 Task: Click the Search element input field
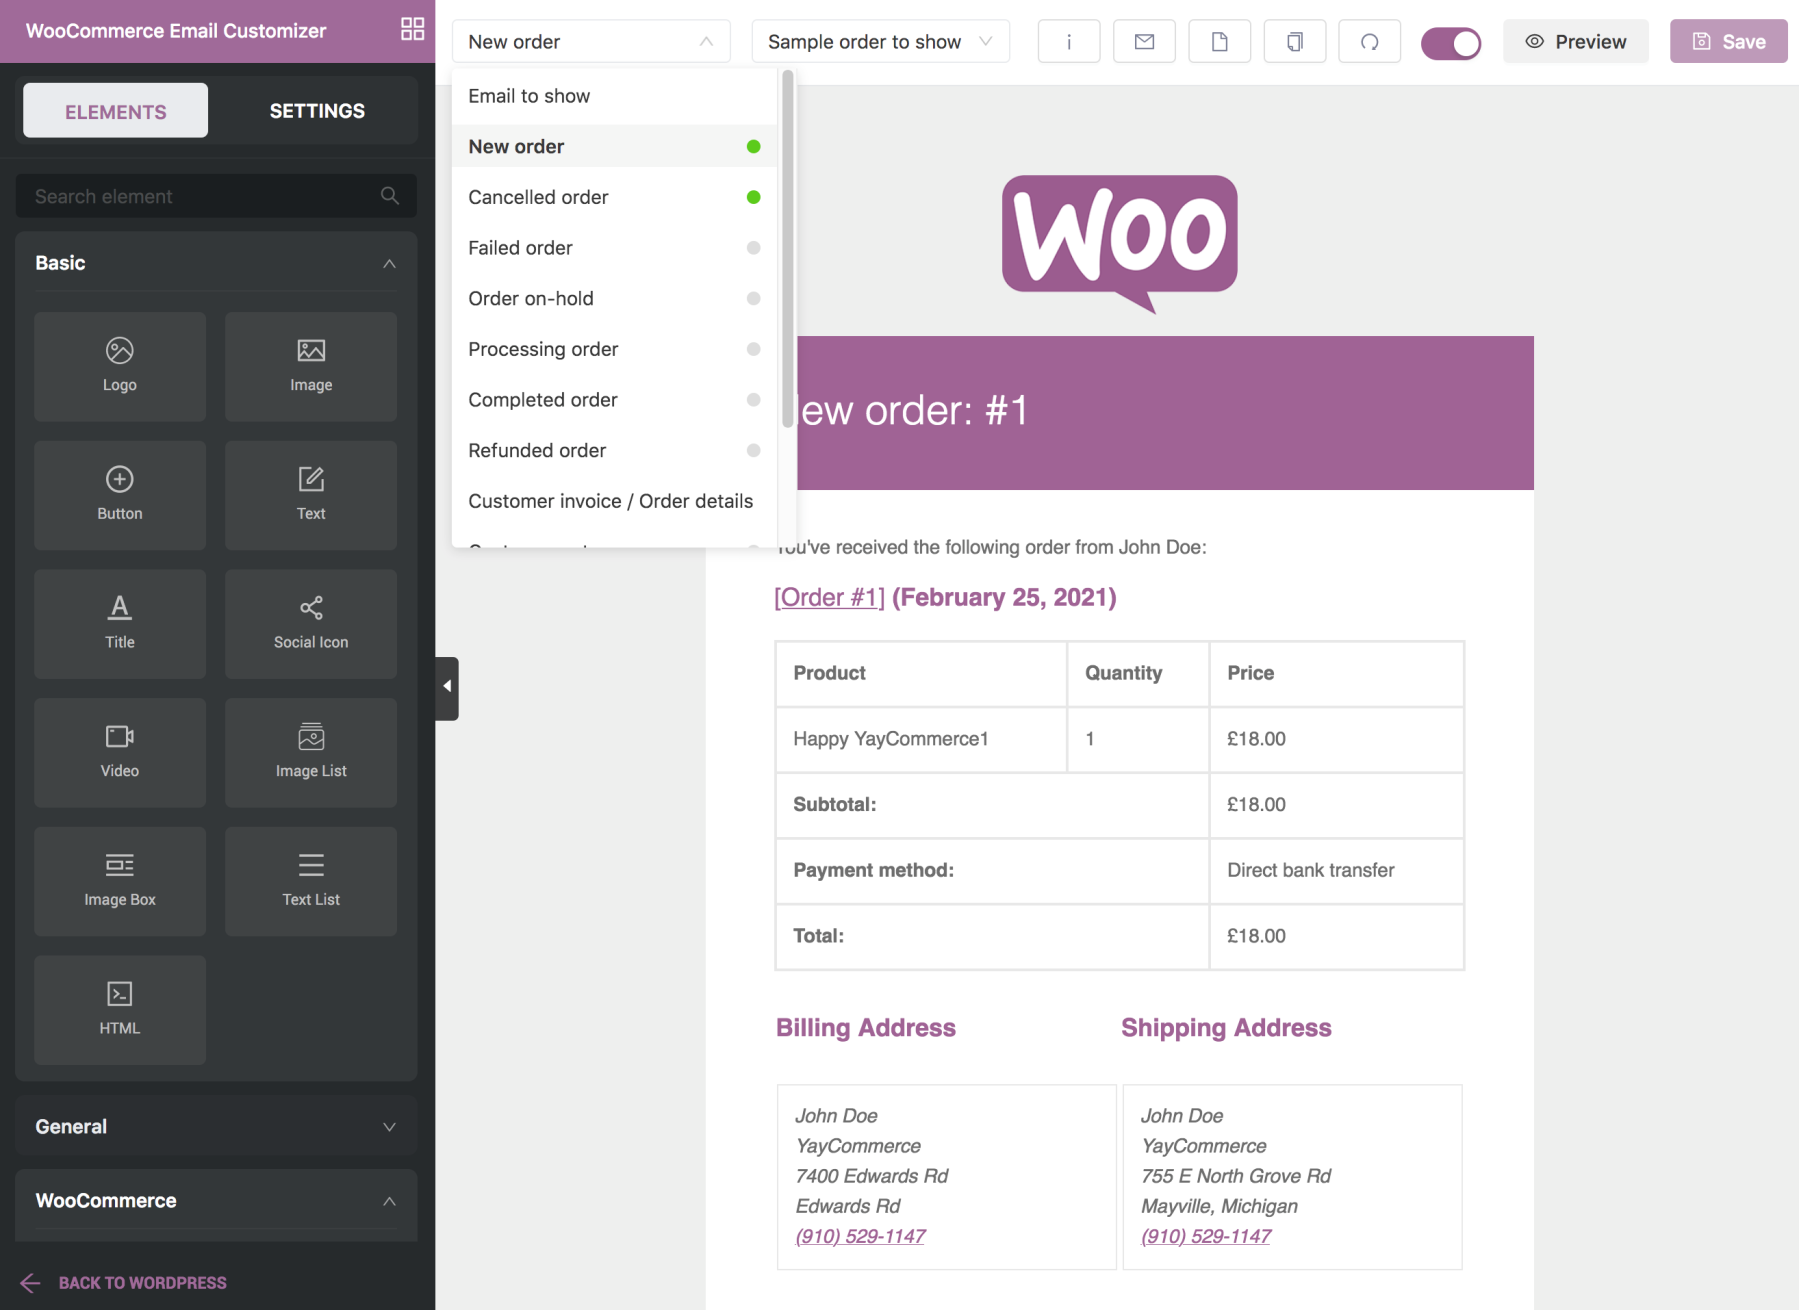(x=200, y=196)
